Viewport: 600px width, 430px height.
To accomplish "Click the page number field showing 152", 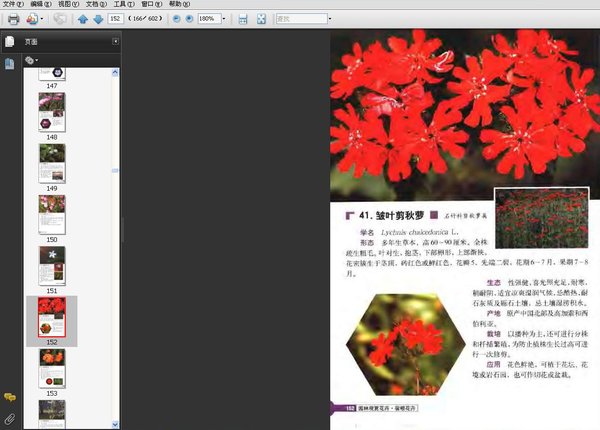I will 116,18.
